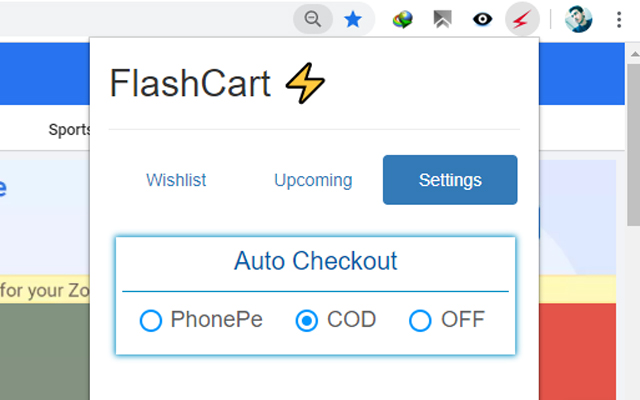Select COD auto checkout option
Viewport: 640px width, 400px height.
click(x=308, y=320)
